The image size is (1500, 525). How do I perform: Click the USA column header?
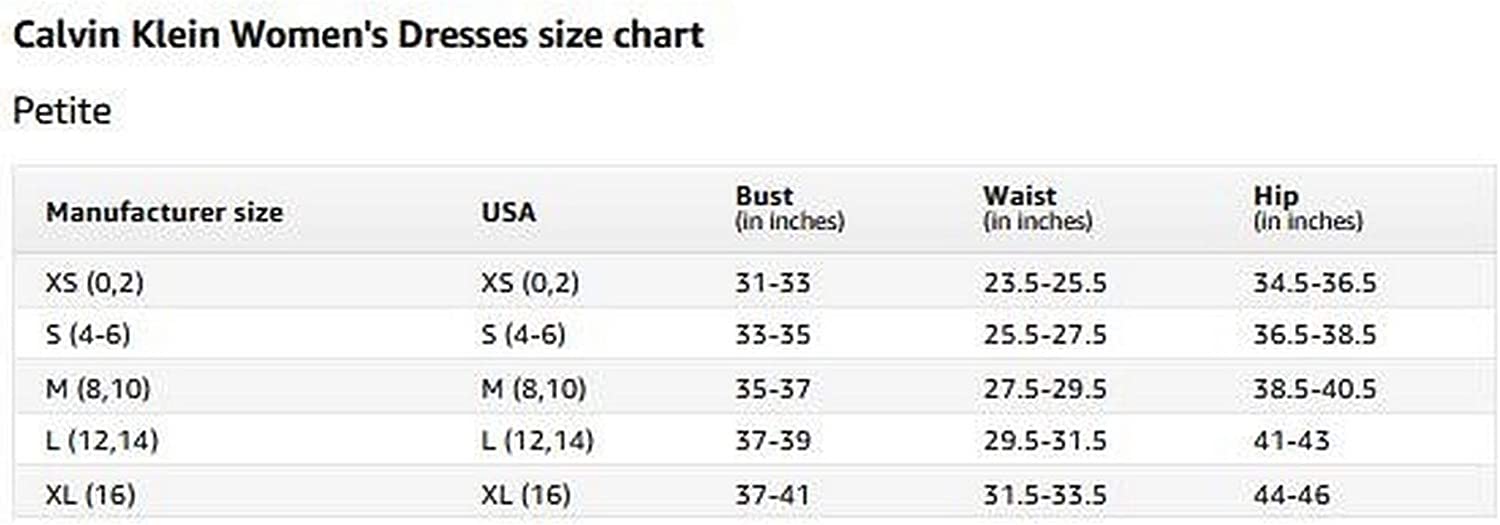click(508, 212)
